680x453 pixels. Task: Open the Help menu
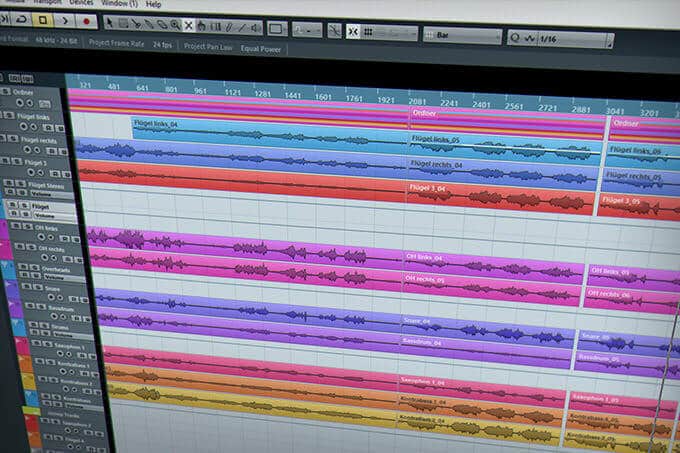point(153,4)
